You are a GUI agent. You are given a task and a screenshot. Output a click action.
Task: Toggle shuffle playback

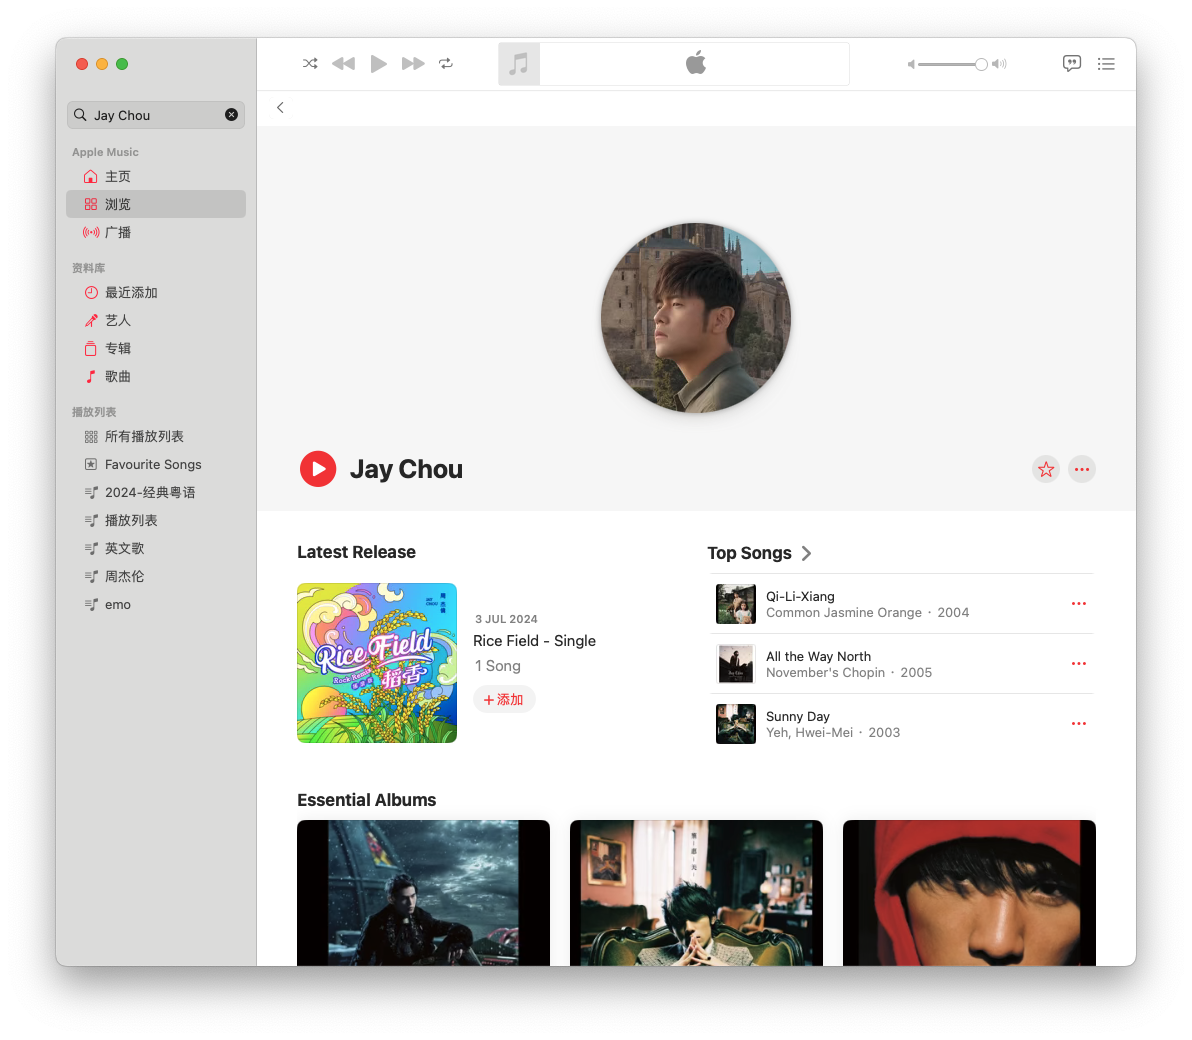tap(310, 63)
